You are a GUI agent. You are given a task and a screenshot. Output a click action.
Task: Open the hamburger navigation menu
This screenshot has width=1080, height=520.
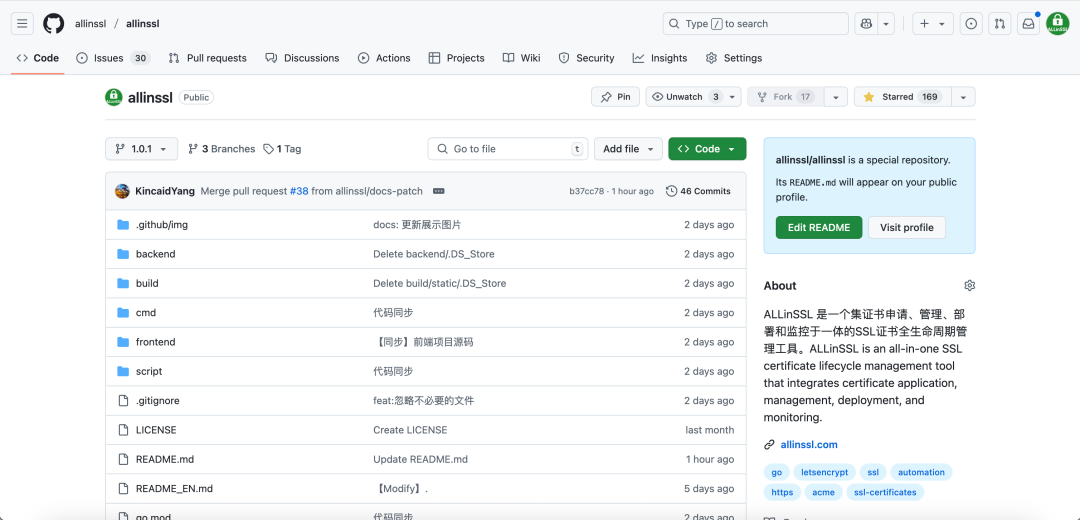pos(22,23)
